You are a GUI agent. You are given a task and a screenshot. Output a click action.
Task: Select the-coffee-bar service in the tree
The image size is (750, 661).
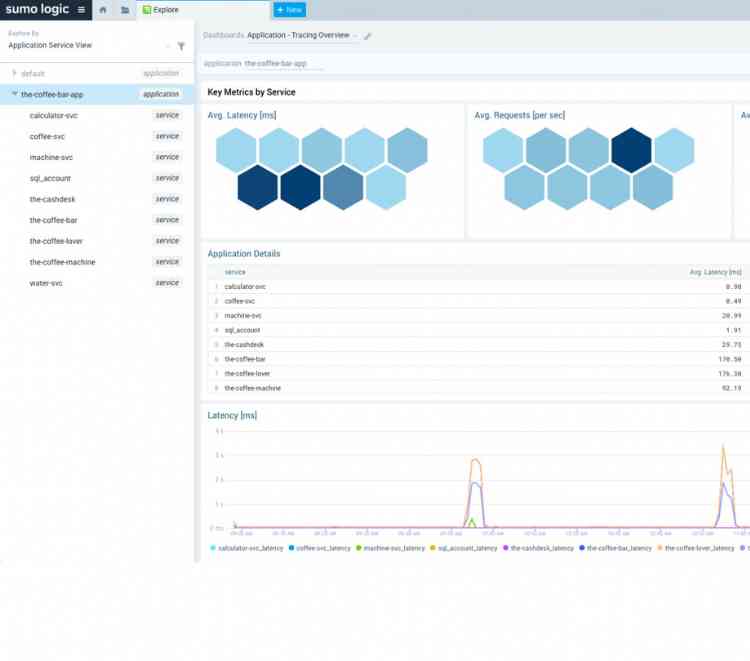(54, 220)
